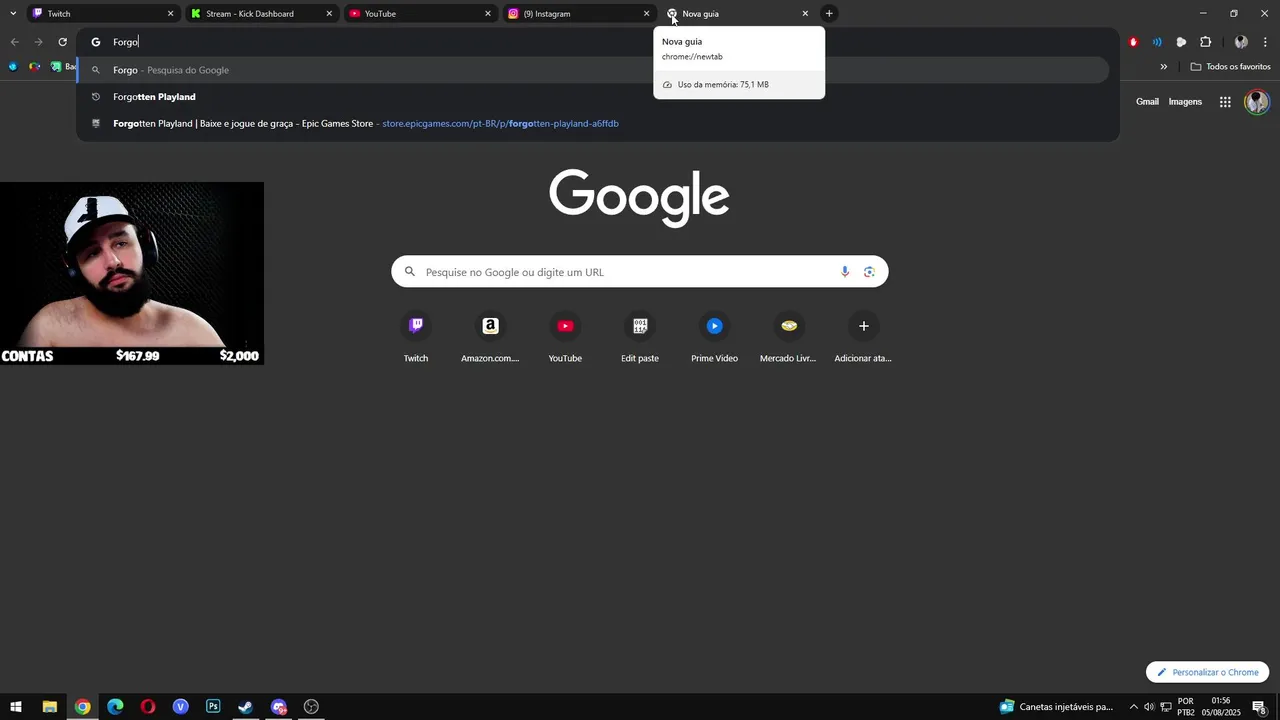Open the Google apps grid
The image size is (1280, 720).
tap(1225, 102)
